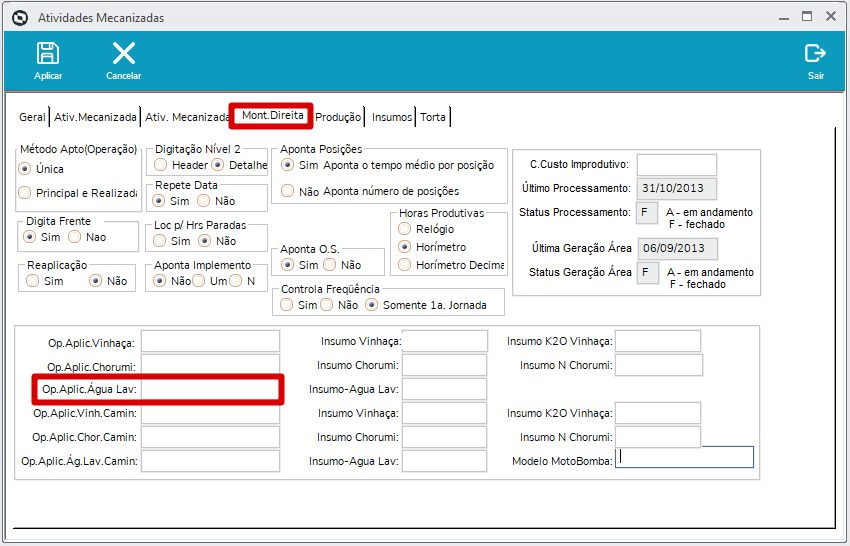Set Reaplicação to Não
This screenshot has height=546, width=850.
click(95, 281)
